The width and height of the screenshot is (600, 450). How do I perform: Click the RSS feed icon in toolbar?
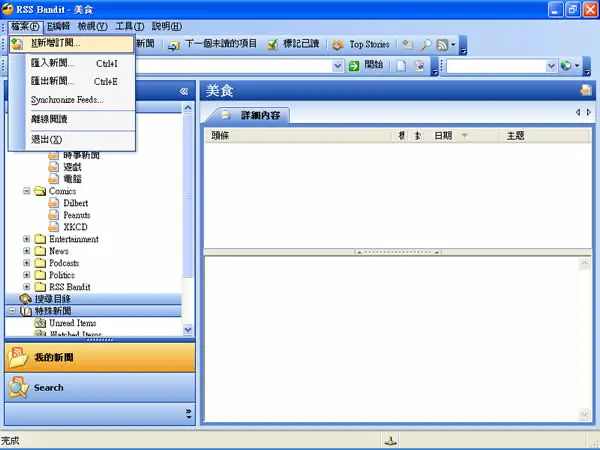(442, 45)
